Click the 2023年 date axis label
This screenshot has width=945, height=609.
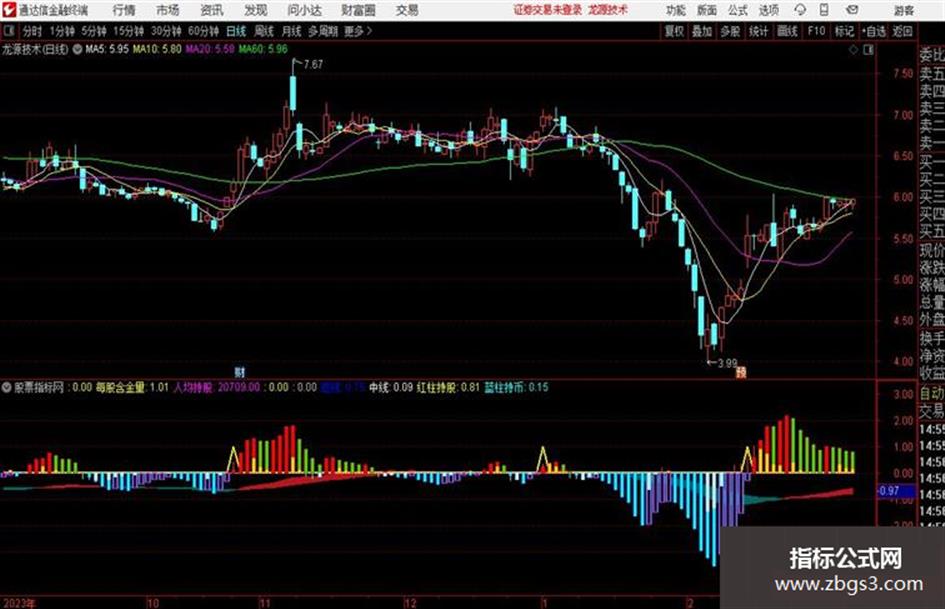pyautogui.click(x=19, y=603)
